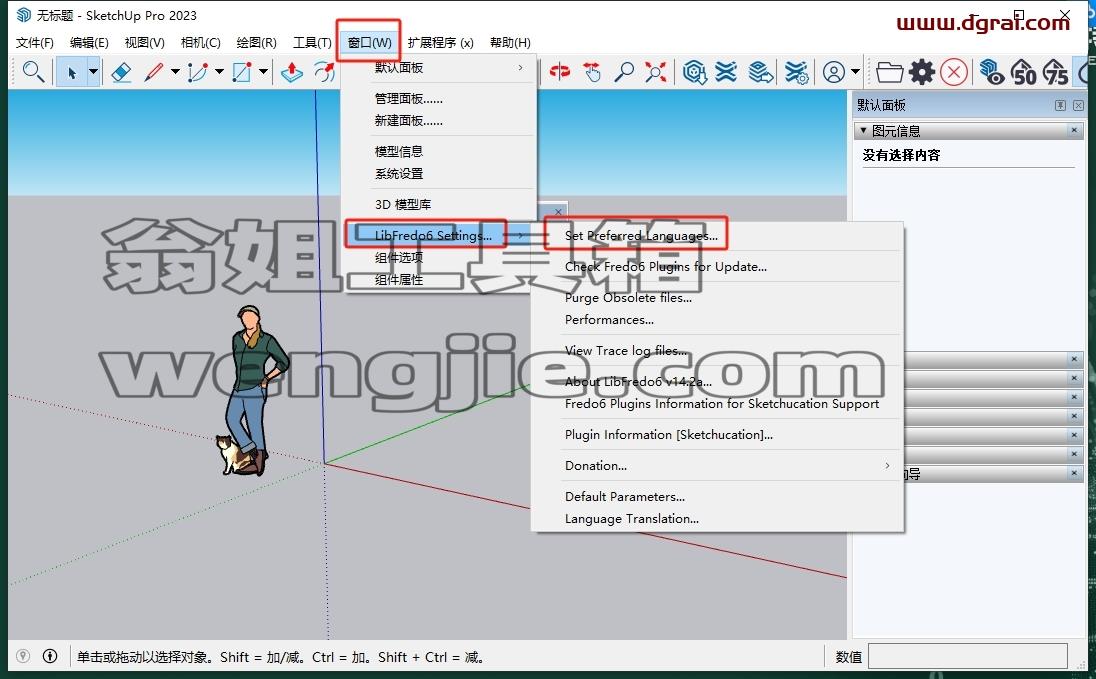Open the Rectangle tool dropdown arrow
Screen dimensions: 1096x679
tap(263, 72)
